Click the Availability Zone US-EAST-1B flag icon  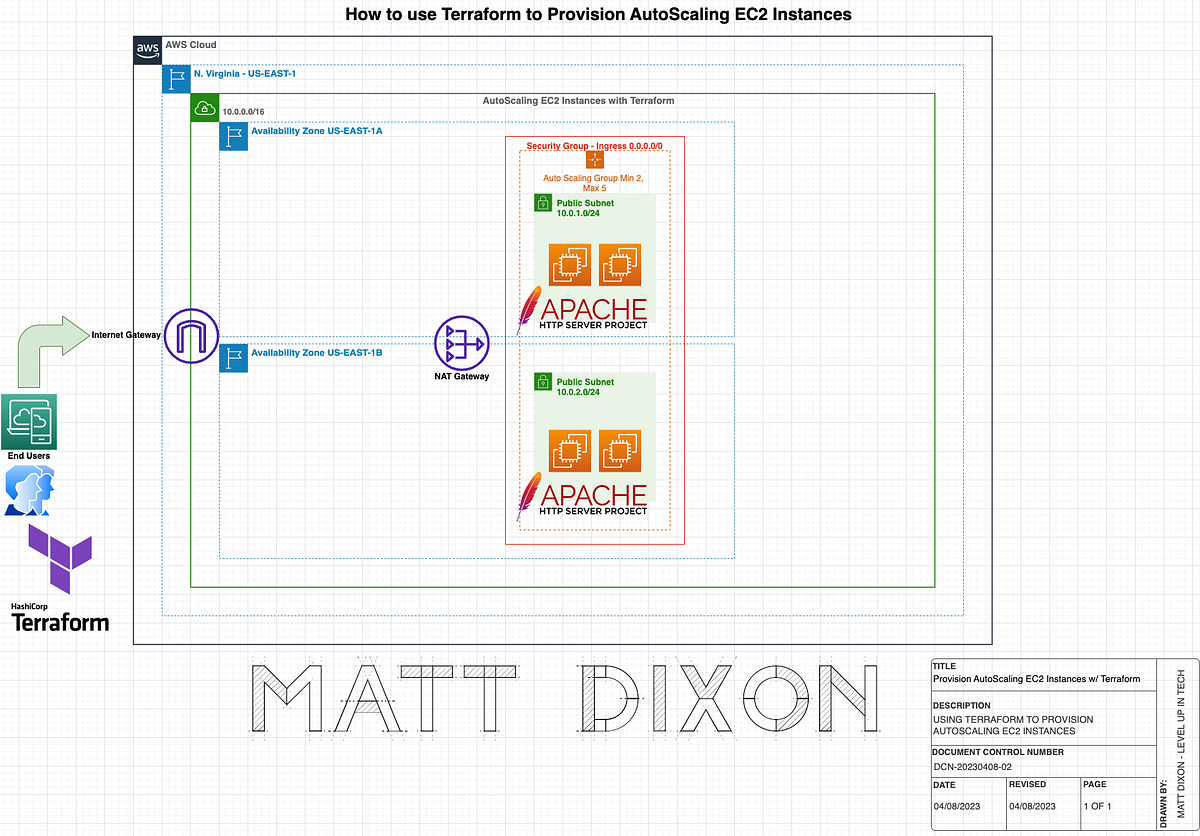point(233,358)
